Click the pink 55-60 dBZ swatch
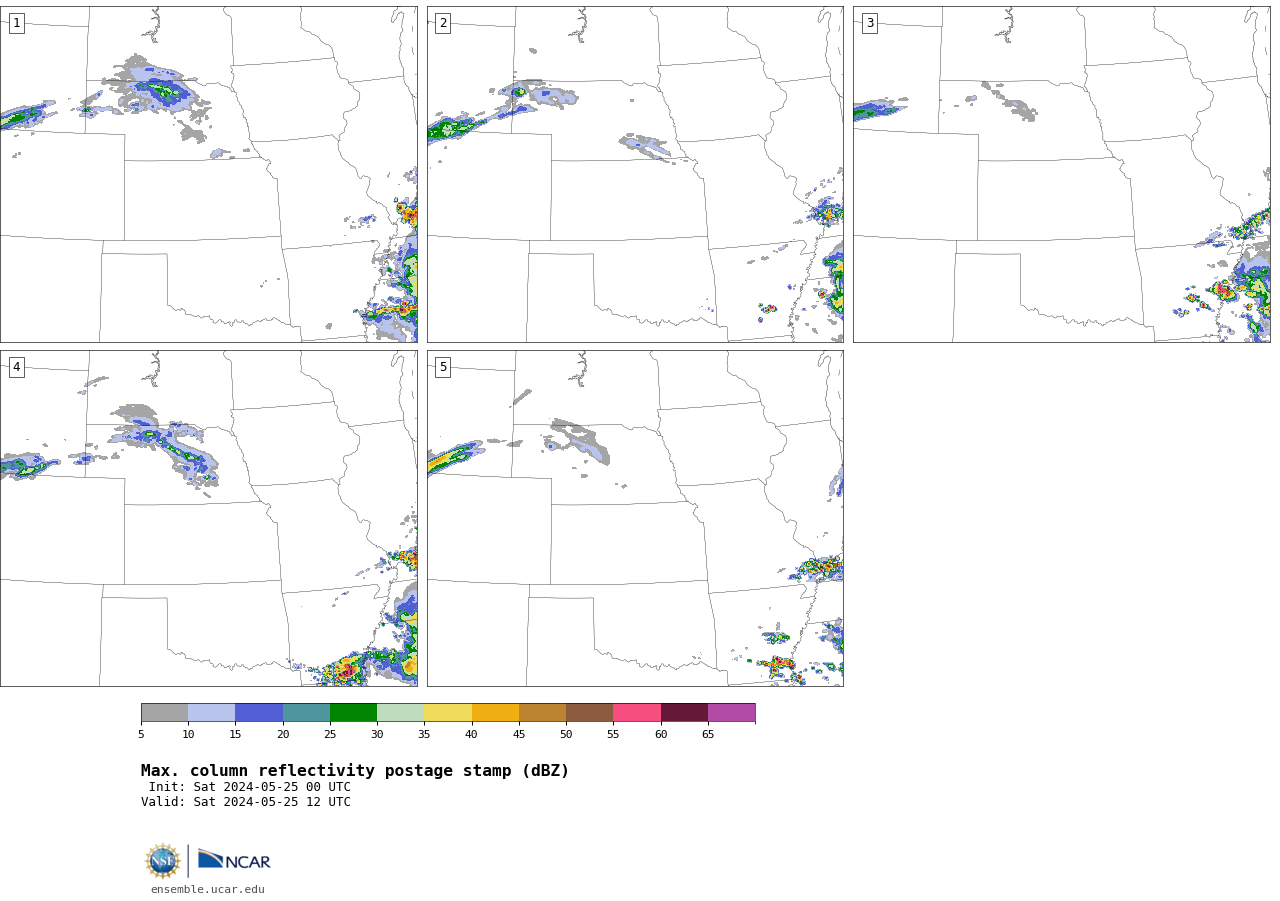The width and height of the screenshot is (1280, 901). [x=637, y=712]
